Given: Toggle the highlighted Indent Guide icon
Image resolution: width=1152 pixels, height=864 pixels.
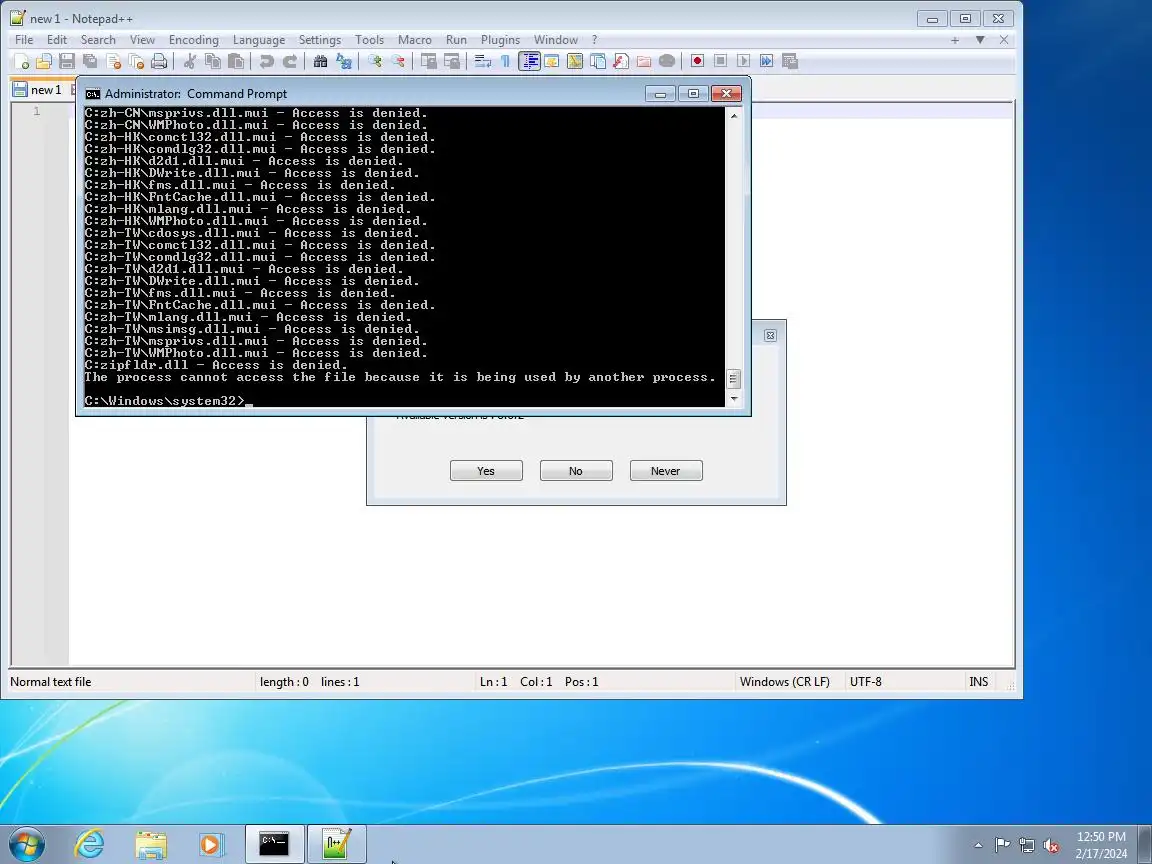Looking at the screenshot, I should coord(529,62).
